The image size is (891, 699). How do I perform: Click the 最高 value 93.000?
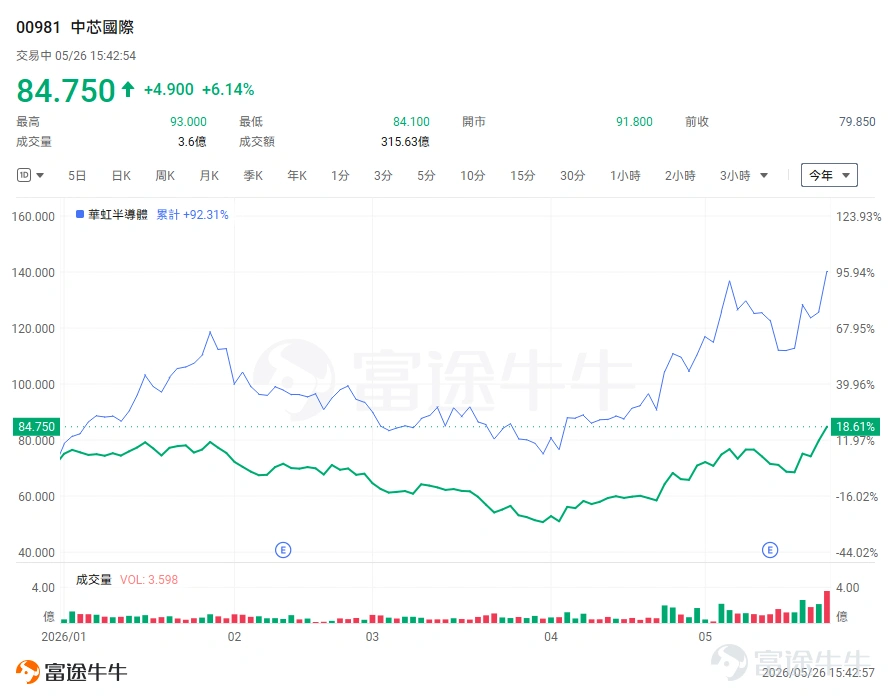pos(188,122)
